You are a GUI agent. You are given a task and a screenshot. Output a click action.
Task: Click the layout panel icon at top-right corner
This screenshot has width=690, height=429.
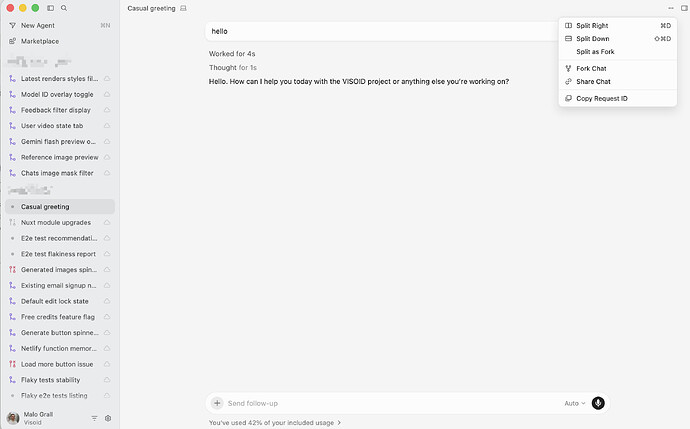(684, 8)
